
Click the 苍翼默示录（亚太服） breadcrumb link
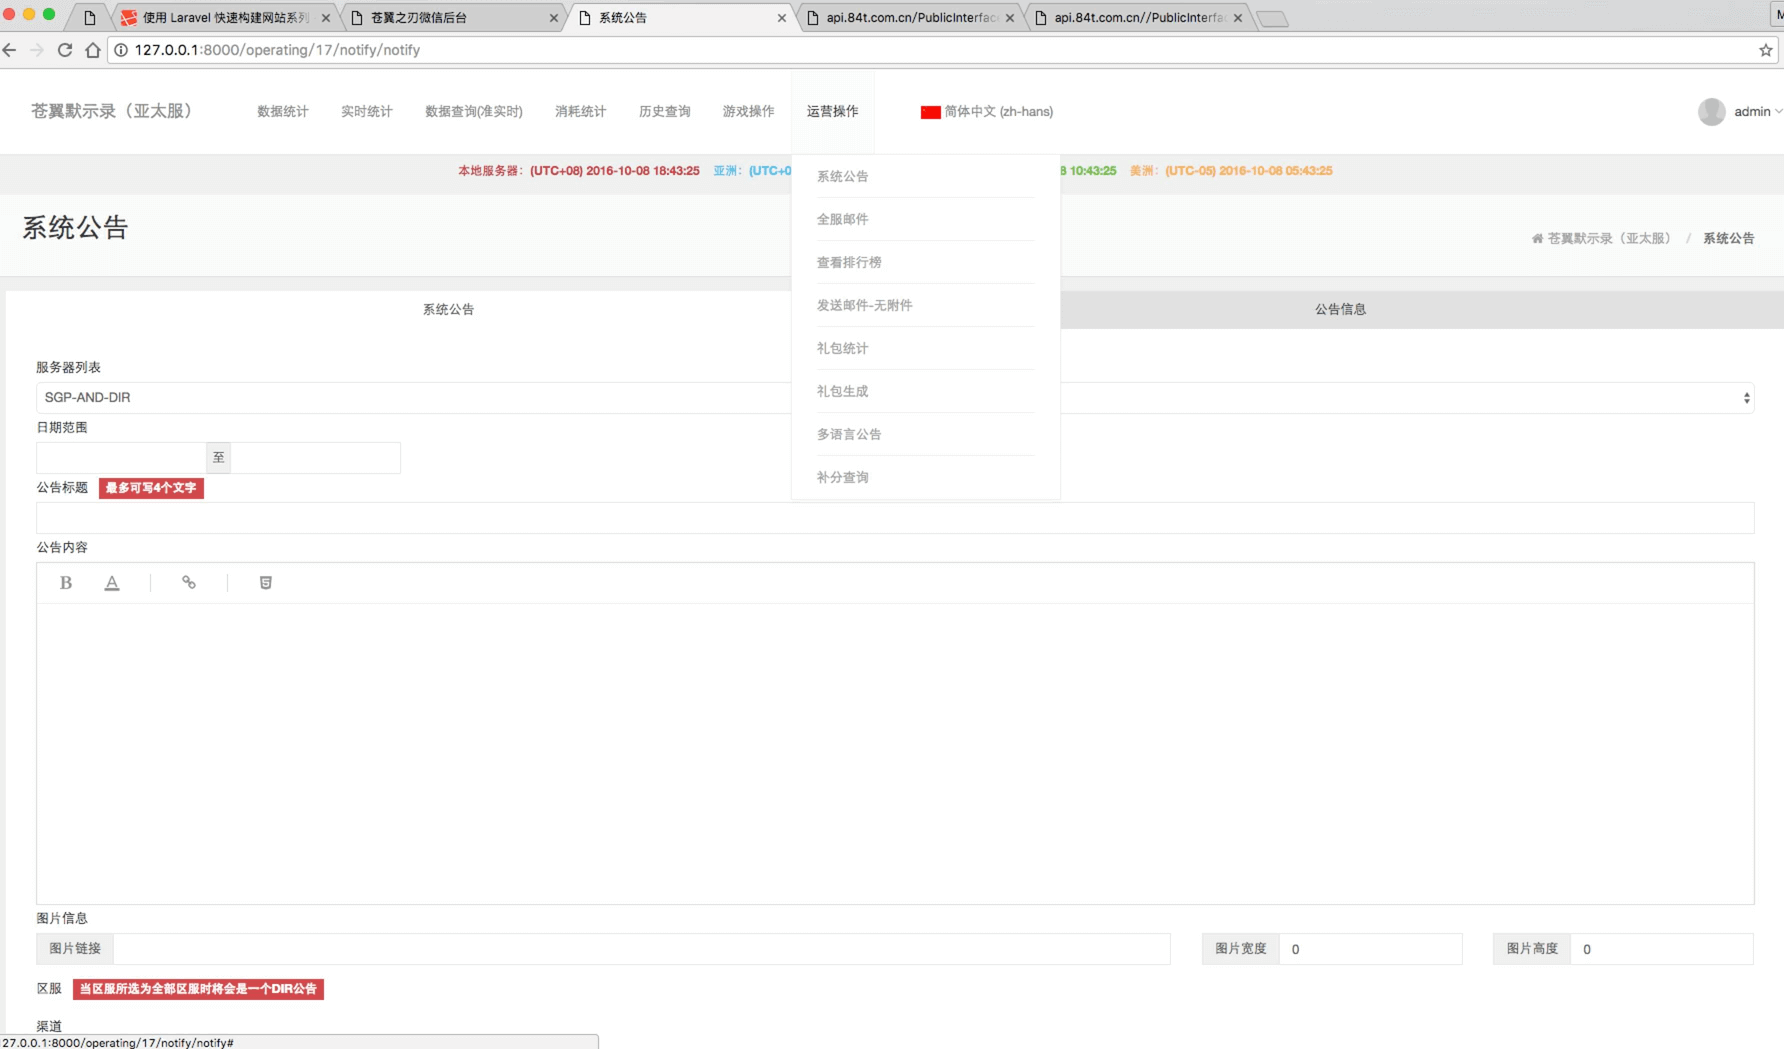[1608, 239]
